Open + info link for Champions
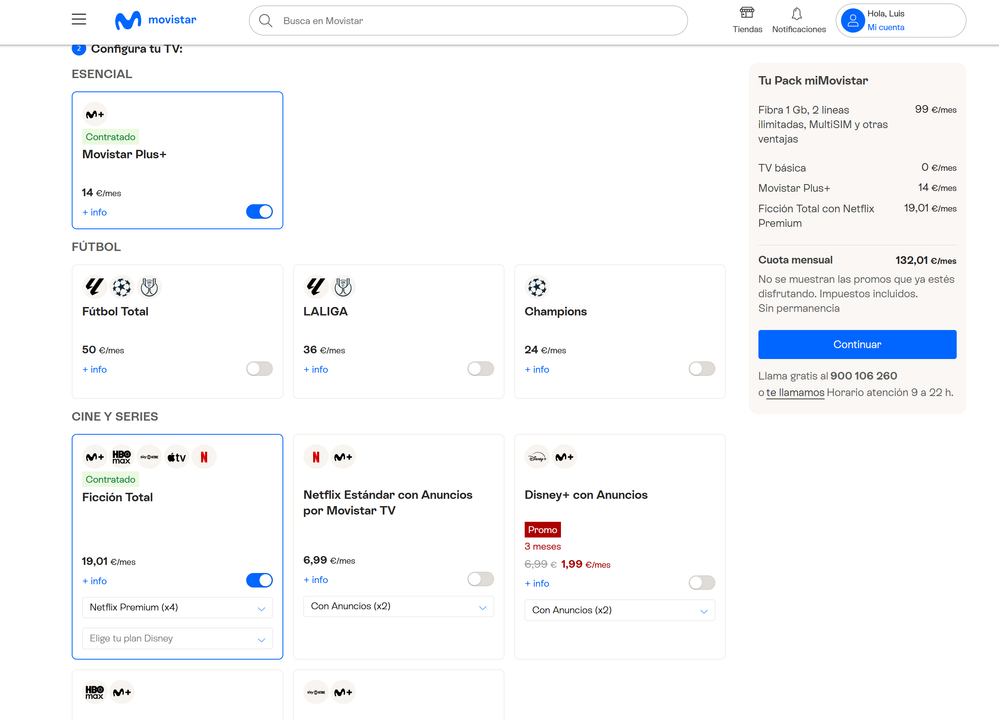This screenshot has width=999, height=720. point(537,370)
